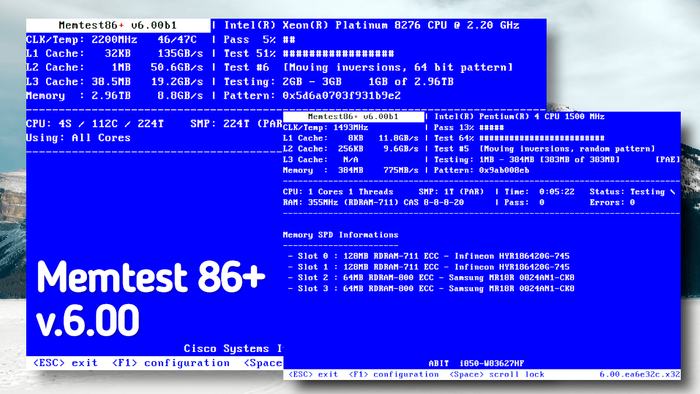
Task: Select the L2 Cache 1MB row
Action: (x=115, y=67)
